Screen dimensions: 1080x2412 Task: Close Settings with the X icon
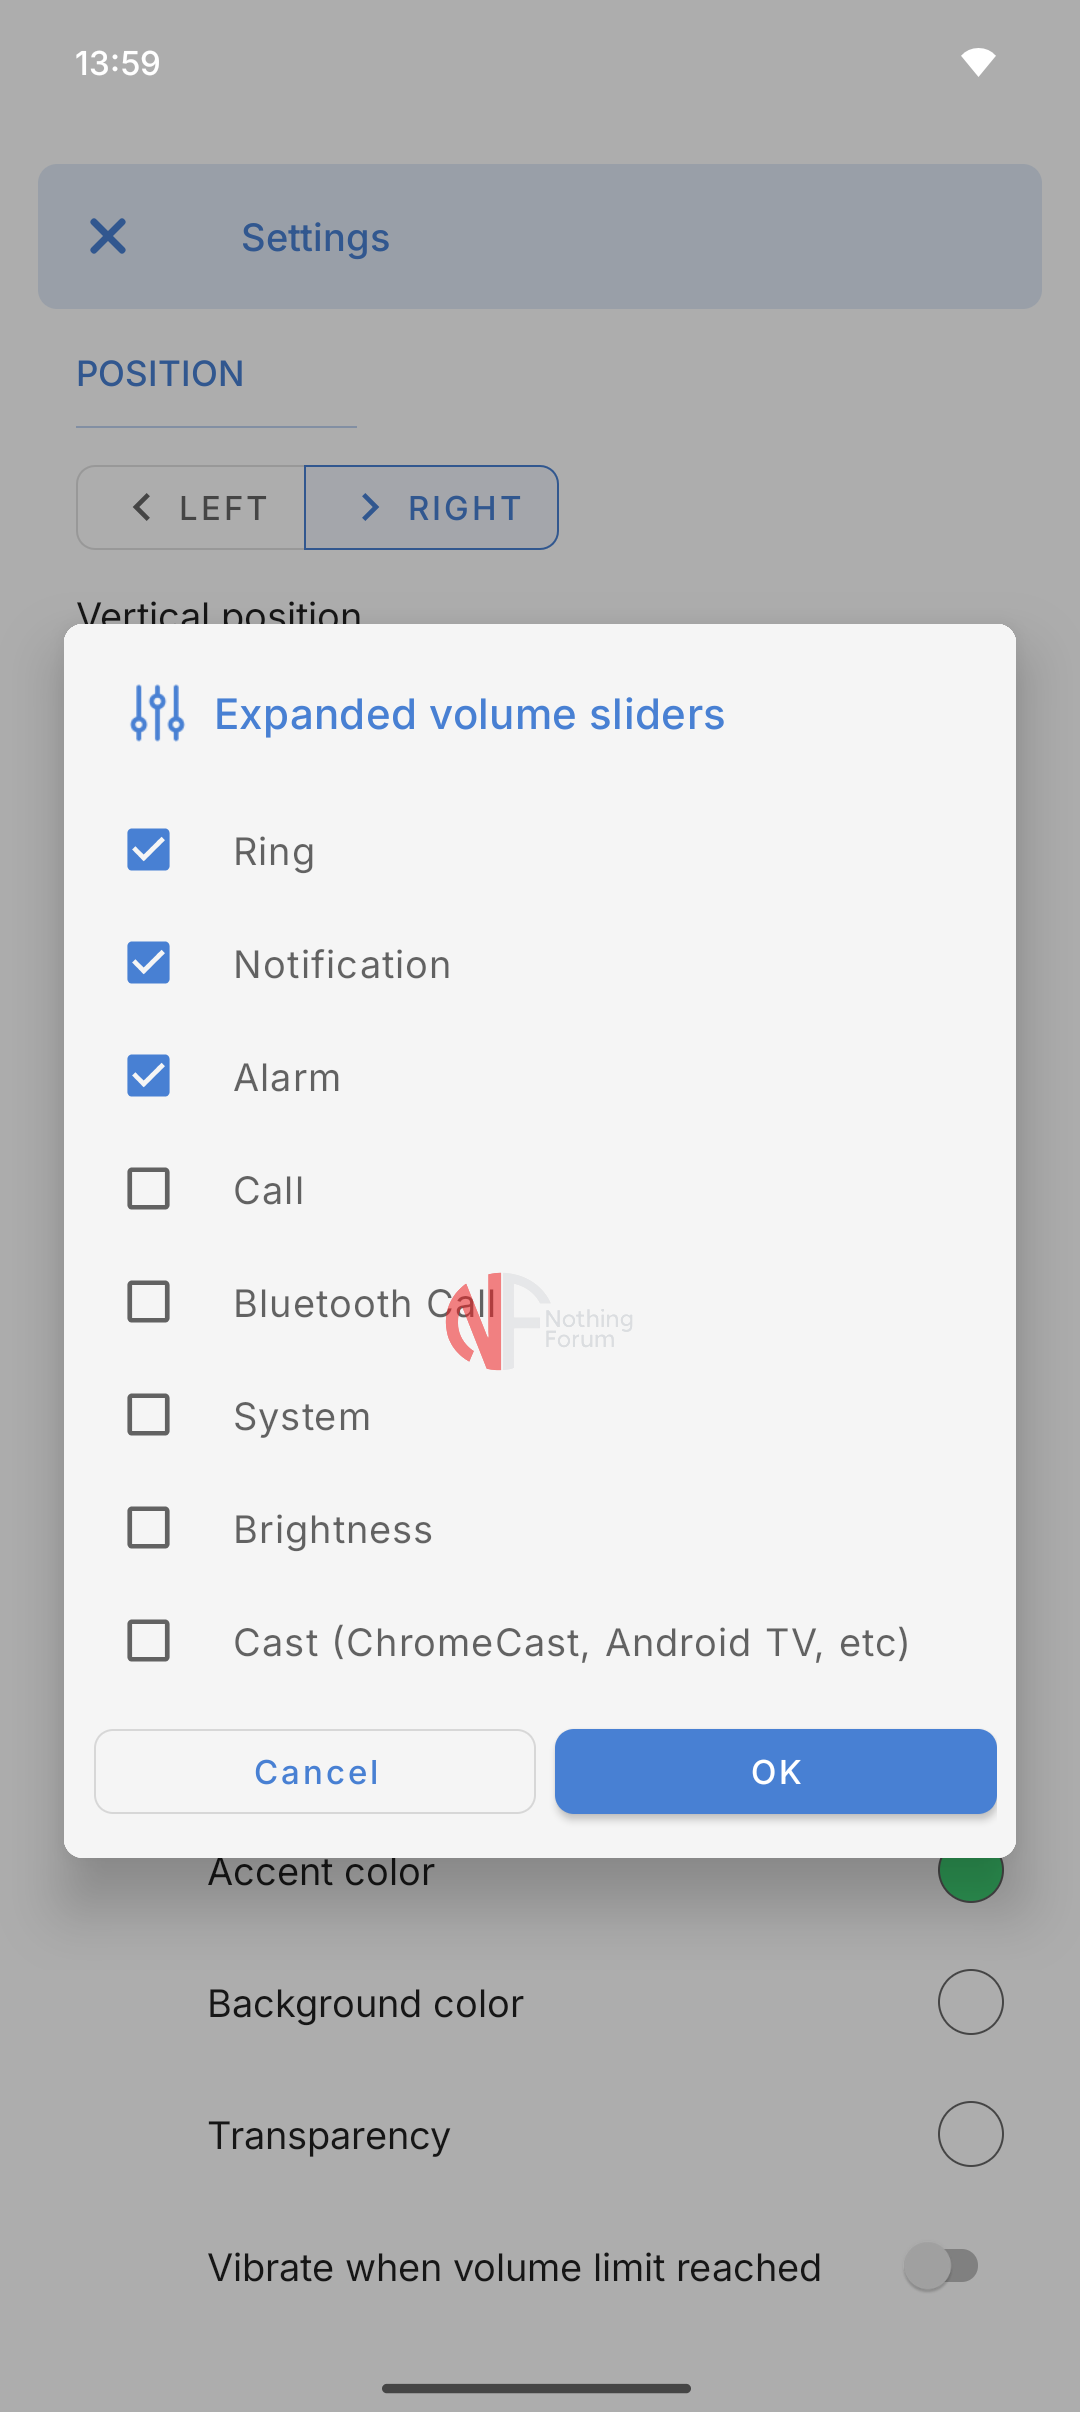(x=108, y=237)
